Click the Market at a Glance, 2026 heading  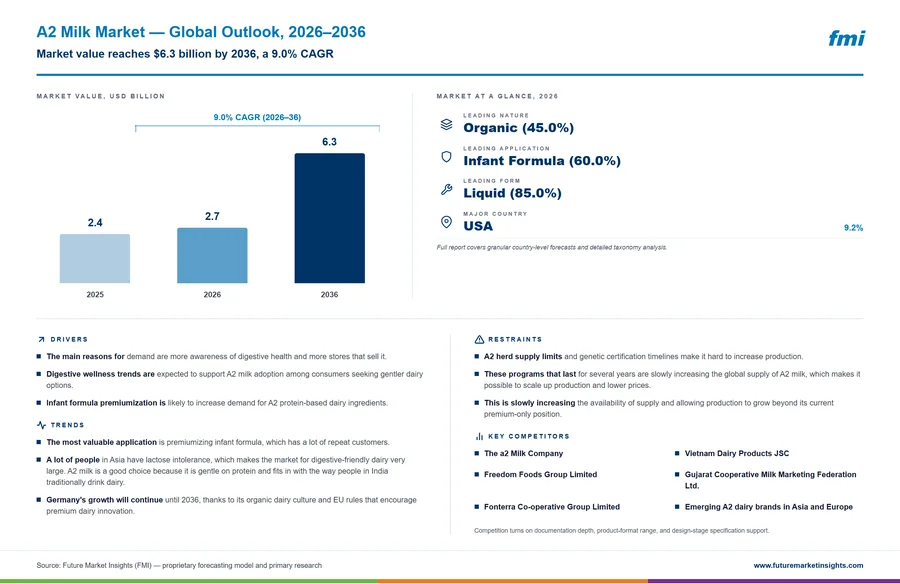coord(497,96)
